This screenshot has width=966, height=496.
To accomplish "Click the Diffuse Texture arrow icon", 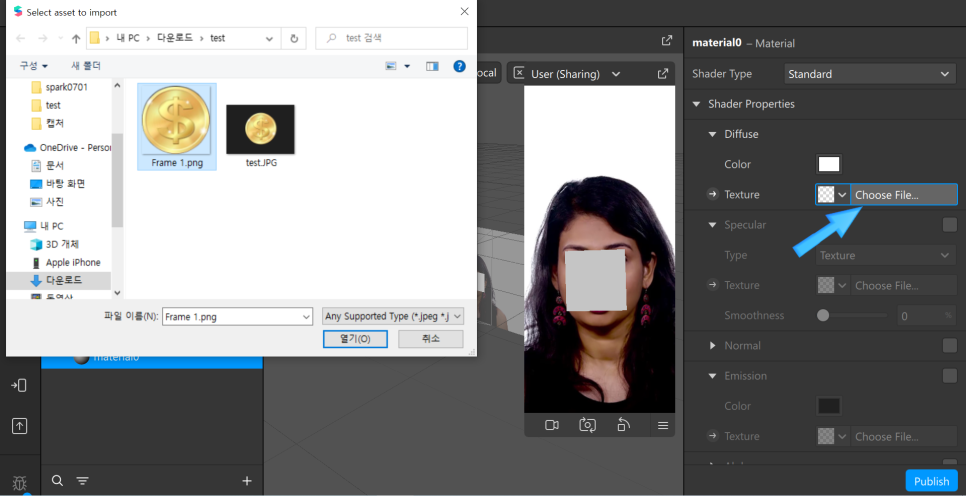I will coord(713,195).
